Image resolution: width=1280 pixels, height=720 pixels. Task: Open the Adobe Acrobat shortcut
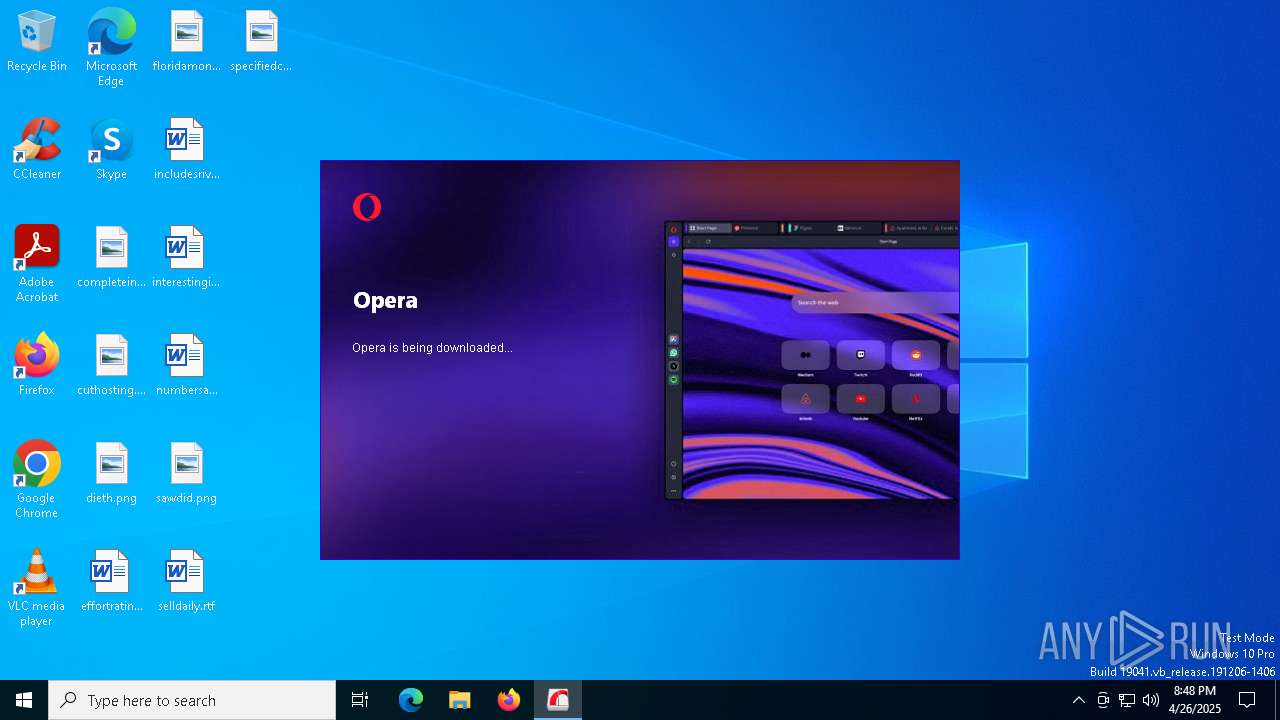pos(37,264)
